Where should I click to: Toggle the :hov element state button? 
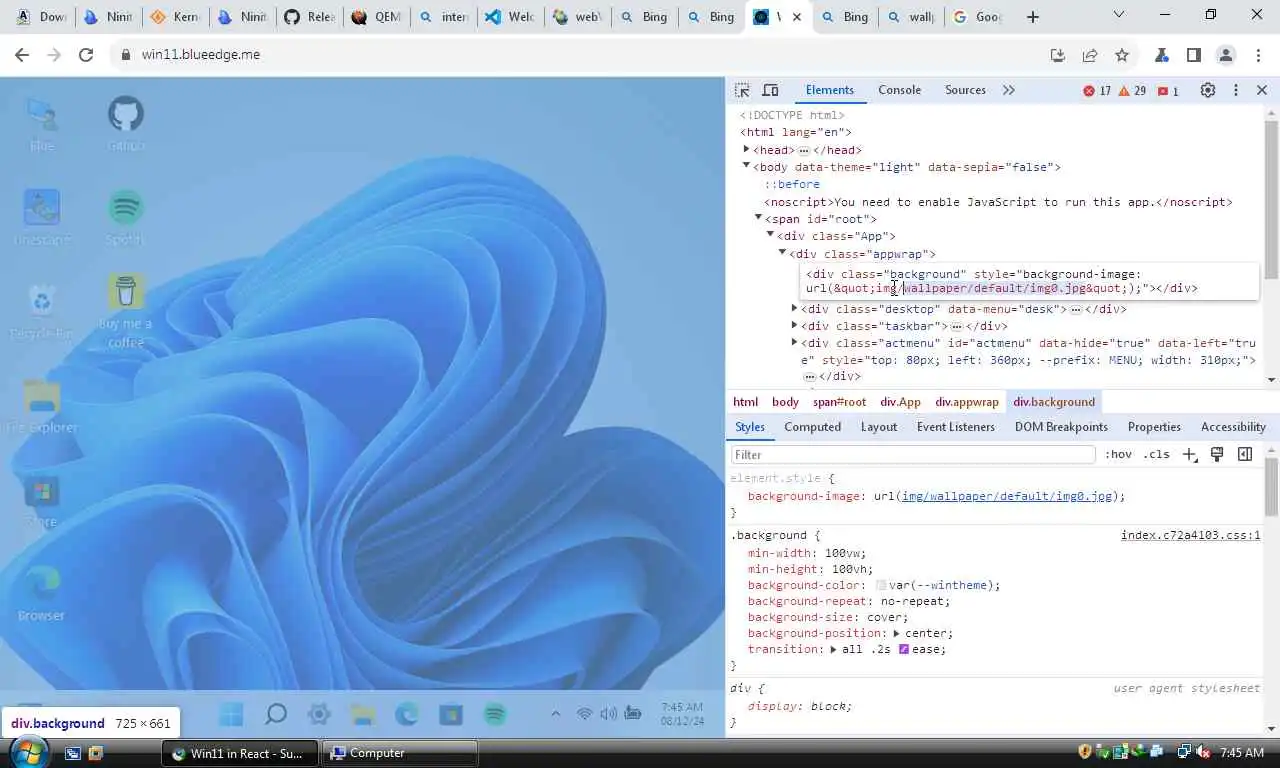click(x=1118, y=454)
